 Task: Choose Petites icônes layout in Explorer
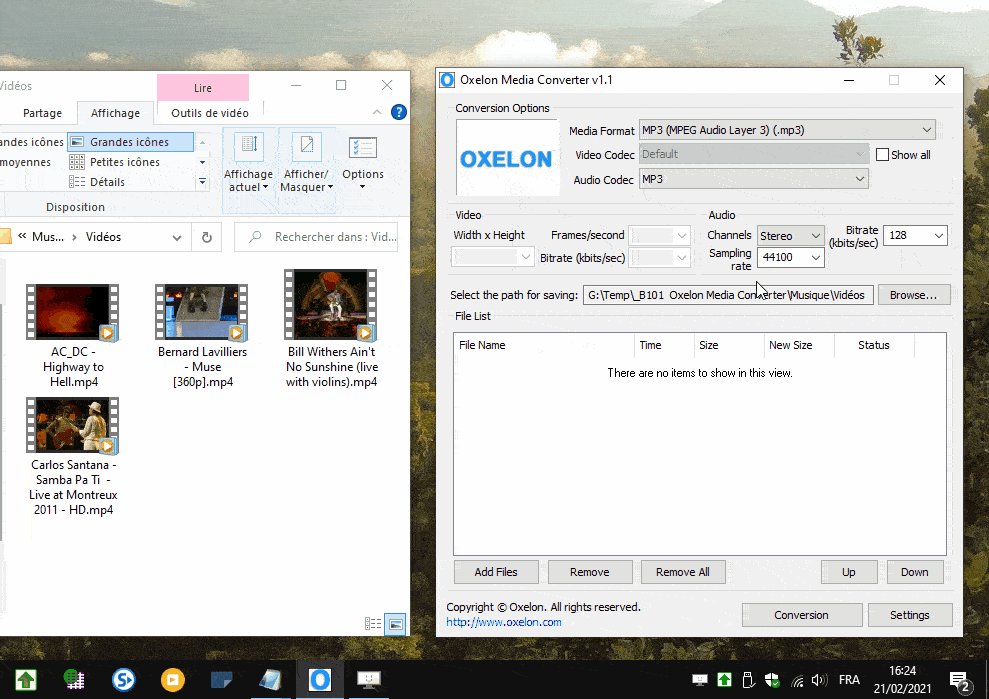pyautogui.click(x=125, y=162)
